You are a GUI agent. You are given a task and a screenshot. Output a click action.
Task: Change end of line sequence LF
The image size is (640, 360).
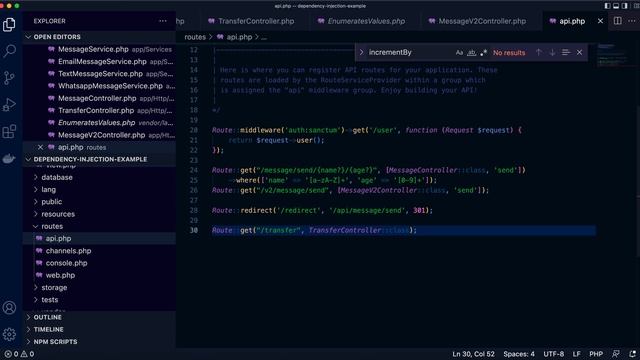click(576, 354)
